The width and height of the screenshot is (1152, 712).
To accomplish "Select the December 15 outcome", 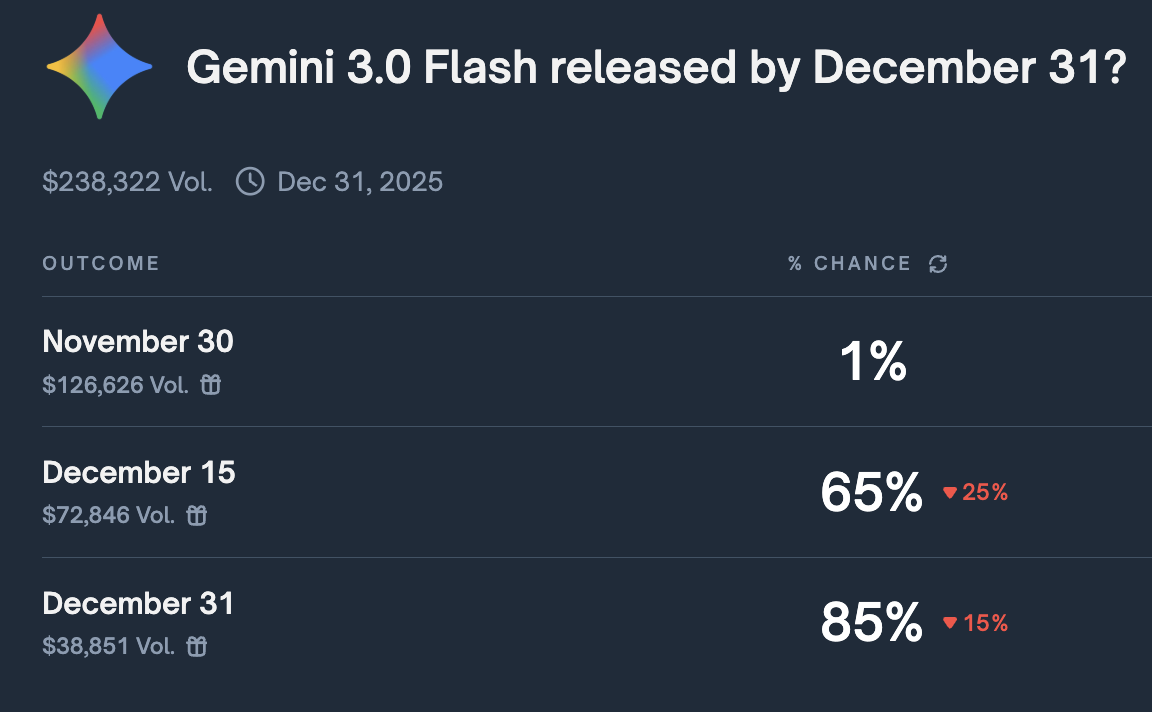I will [139, 472].
